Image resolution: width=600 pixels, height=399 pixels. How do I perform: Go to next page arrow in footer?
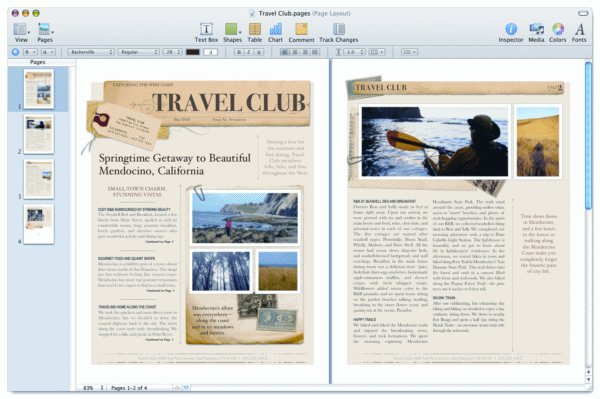coord(186,388)
